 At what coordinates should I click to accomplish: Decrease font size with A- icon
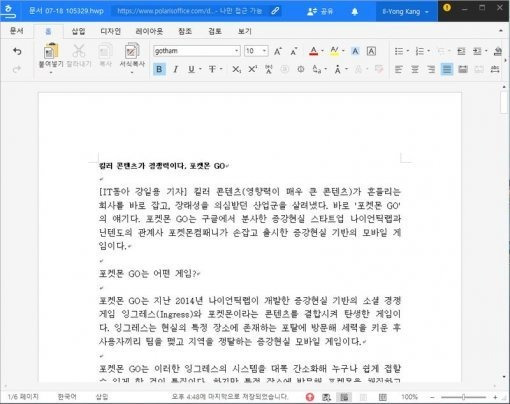(x=294, y=51)
